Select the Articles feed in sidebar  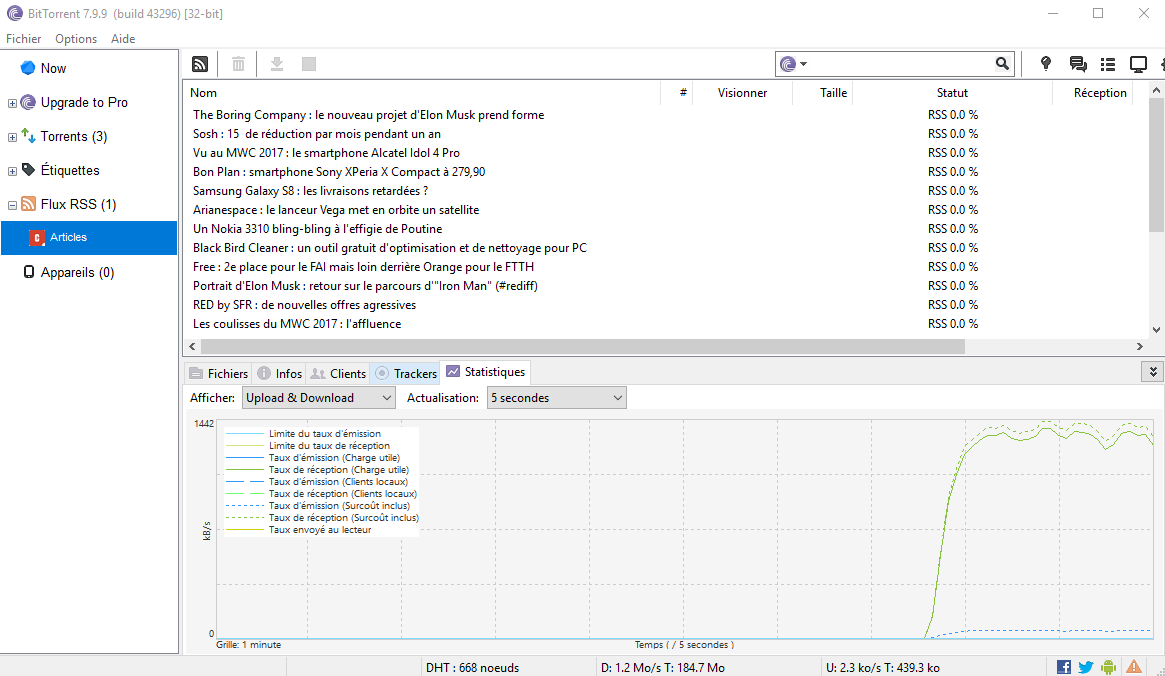click(x=68, y=238)
